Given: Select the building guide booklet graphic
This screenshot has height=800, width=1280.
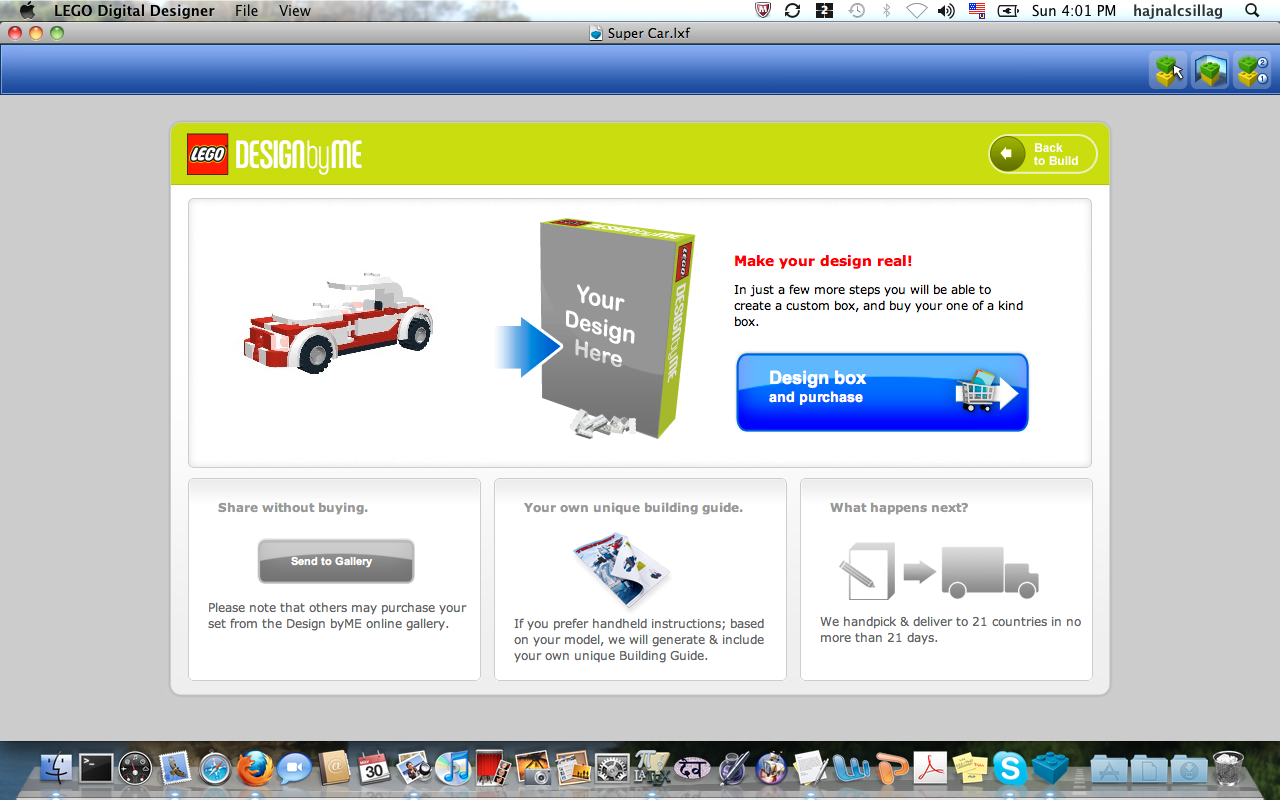Looking at the screenshot, I should (622, 570).
